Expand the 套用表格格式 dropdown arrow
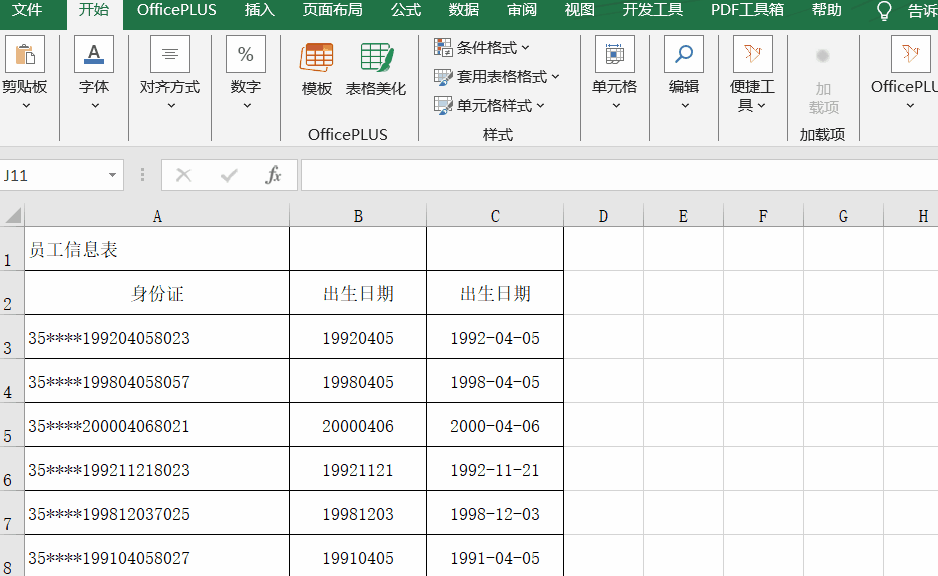This screenshot has height=576, width=938. pos(555,77)
